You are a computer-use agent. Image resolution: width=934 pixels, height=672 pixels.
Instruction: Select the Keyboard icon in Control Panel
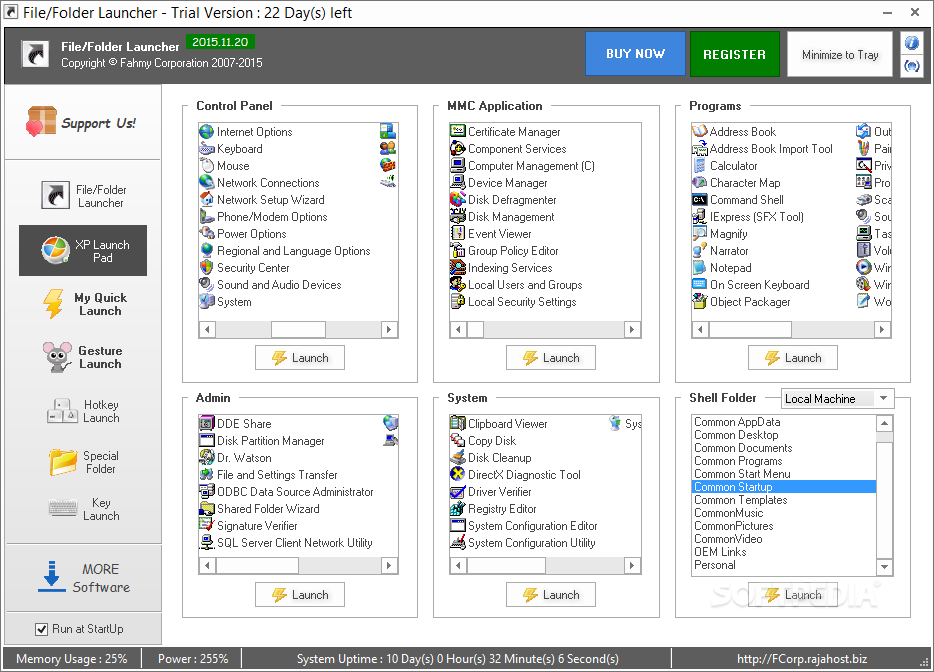point(207,149)
